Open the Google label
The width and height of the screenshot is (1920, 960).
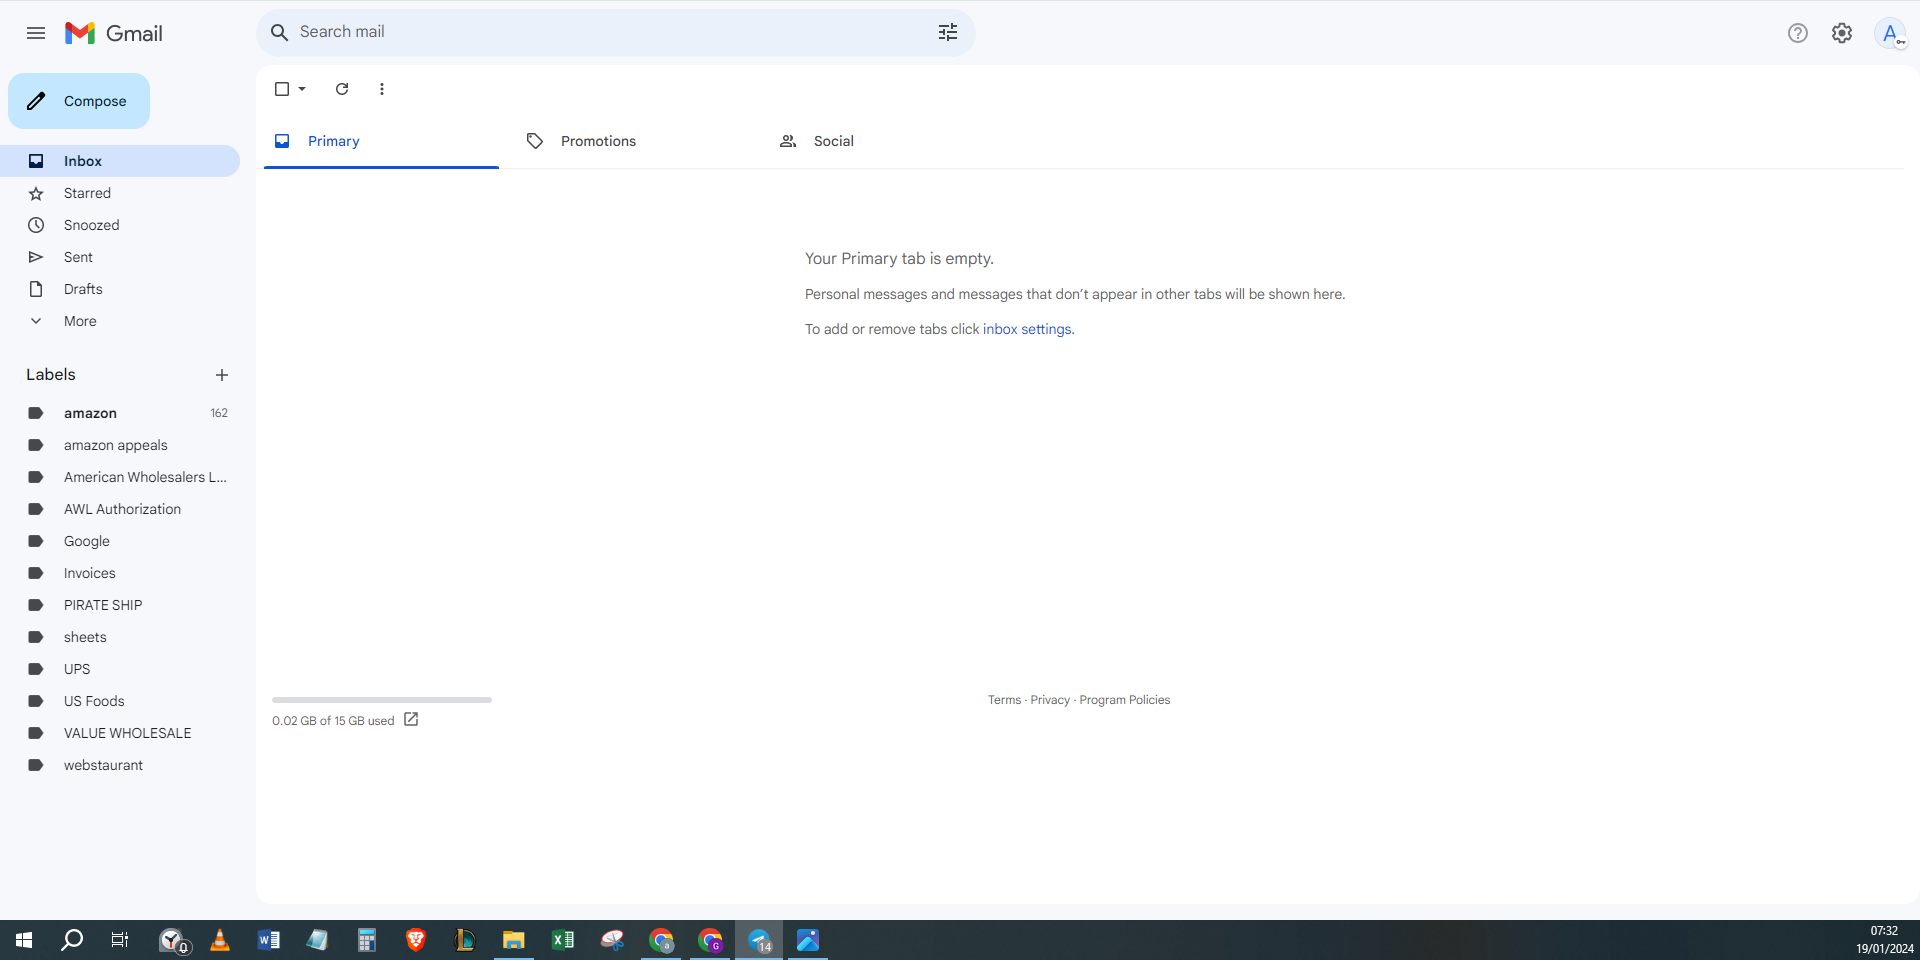point(120,541)
